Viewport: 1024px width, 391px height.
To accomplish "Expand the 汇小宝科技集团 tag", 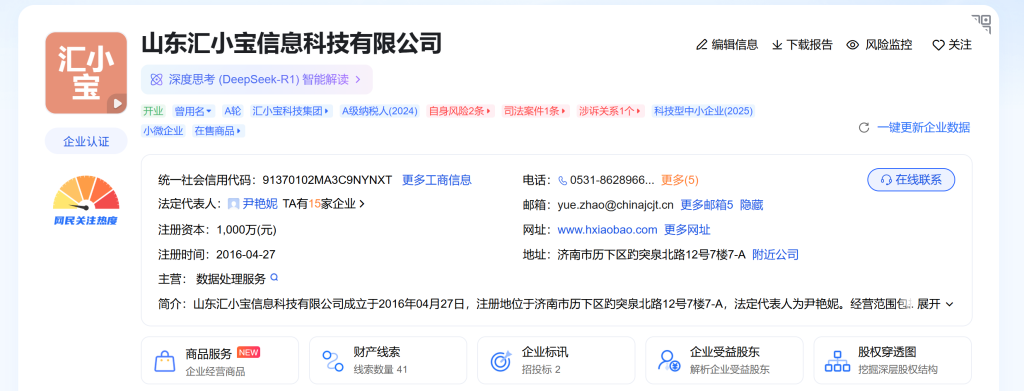I will tap(292, 111).
